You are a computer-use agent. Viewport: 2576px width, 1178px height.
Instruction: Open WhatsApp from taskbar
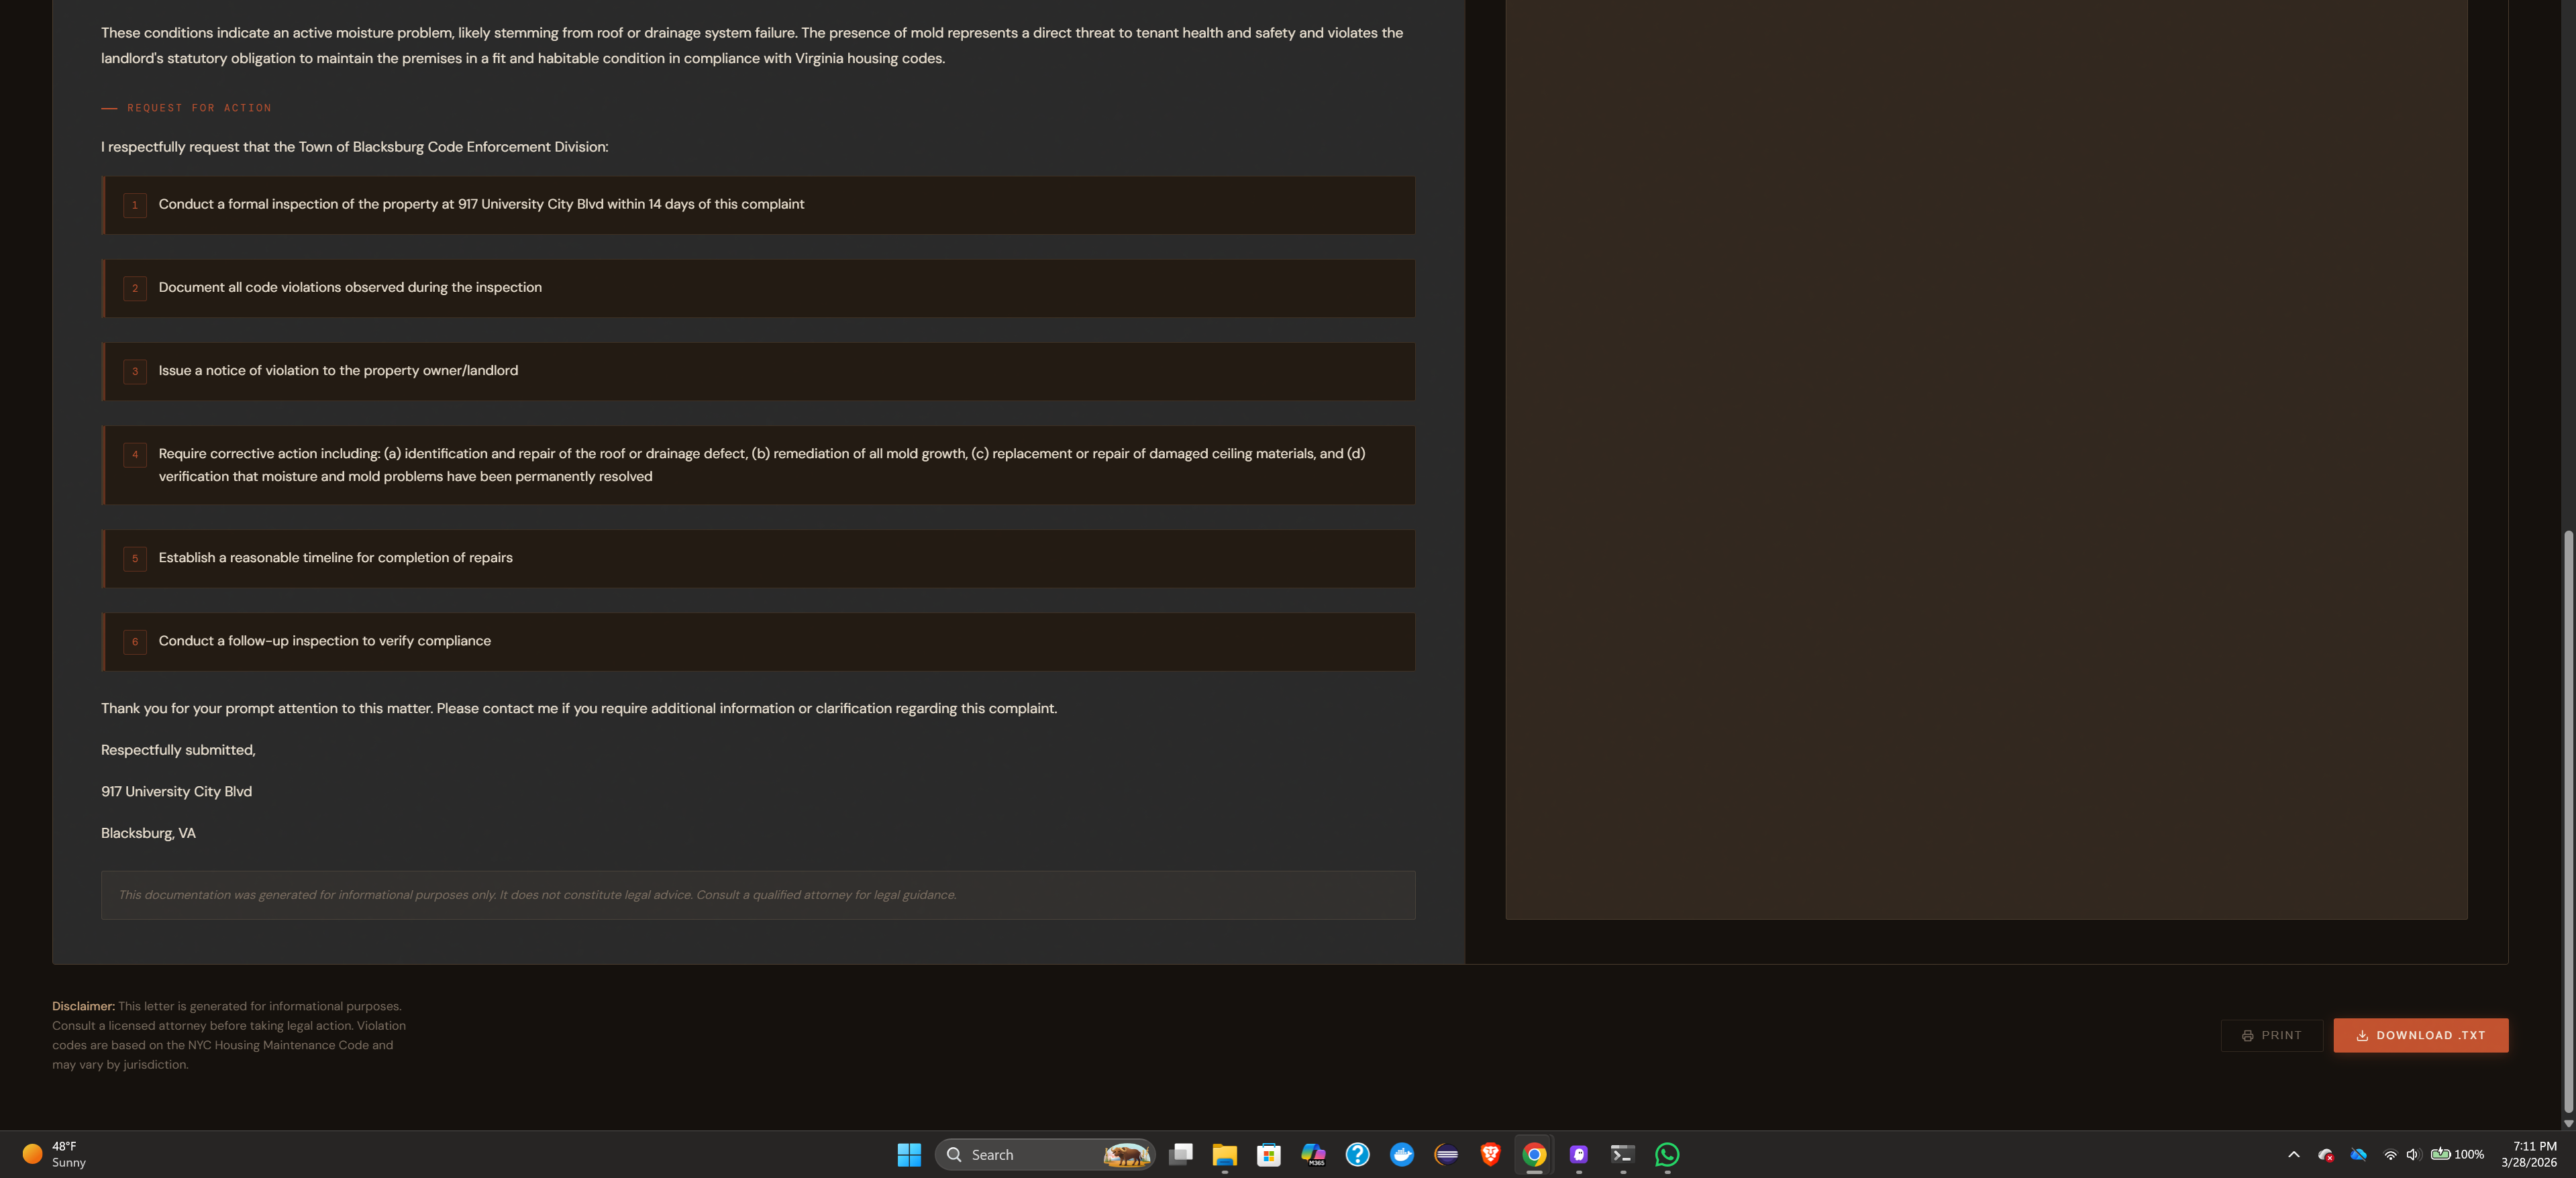(1667, 1154)
